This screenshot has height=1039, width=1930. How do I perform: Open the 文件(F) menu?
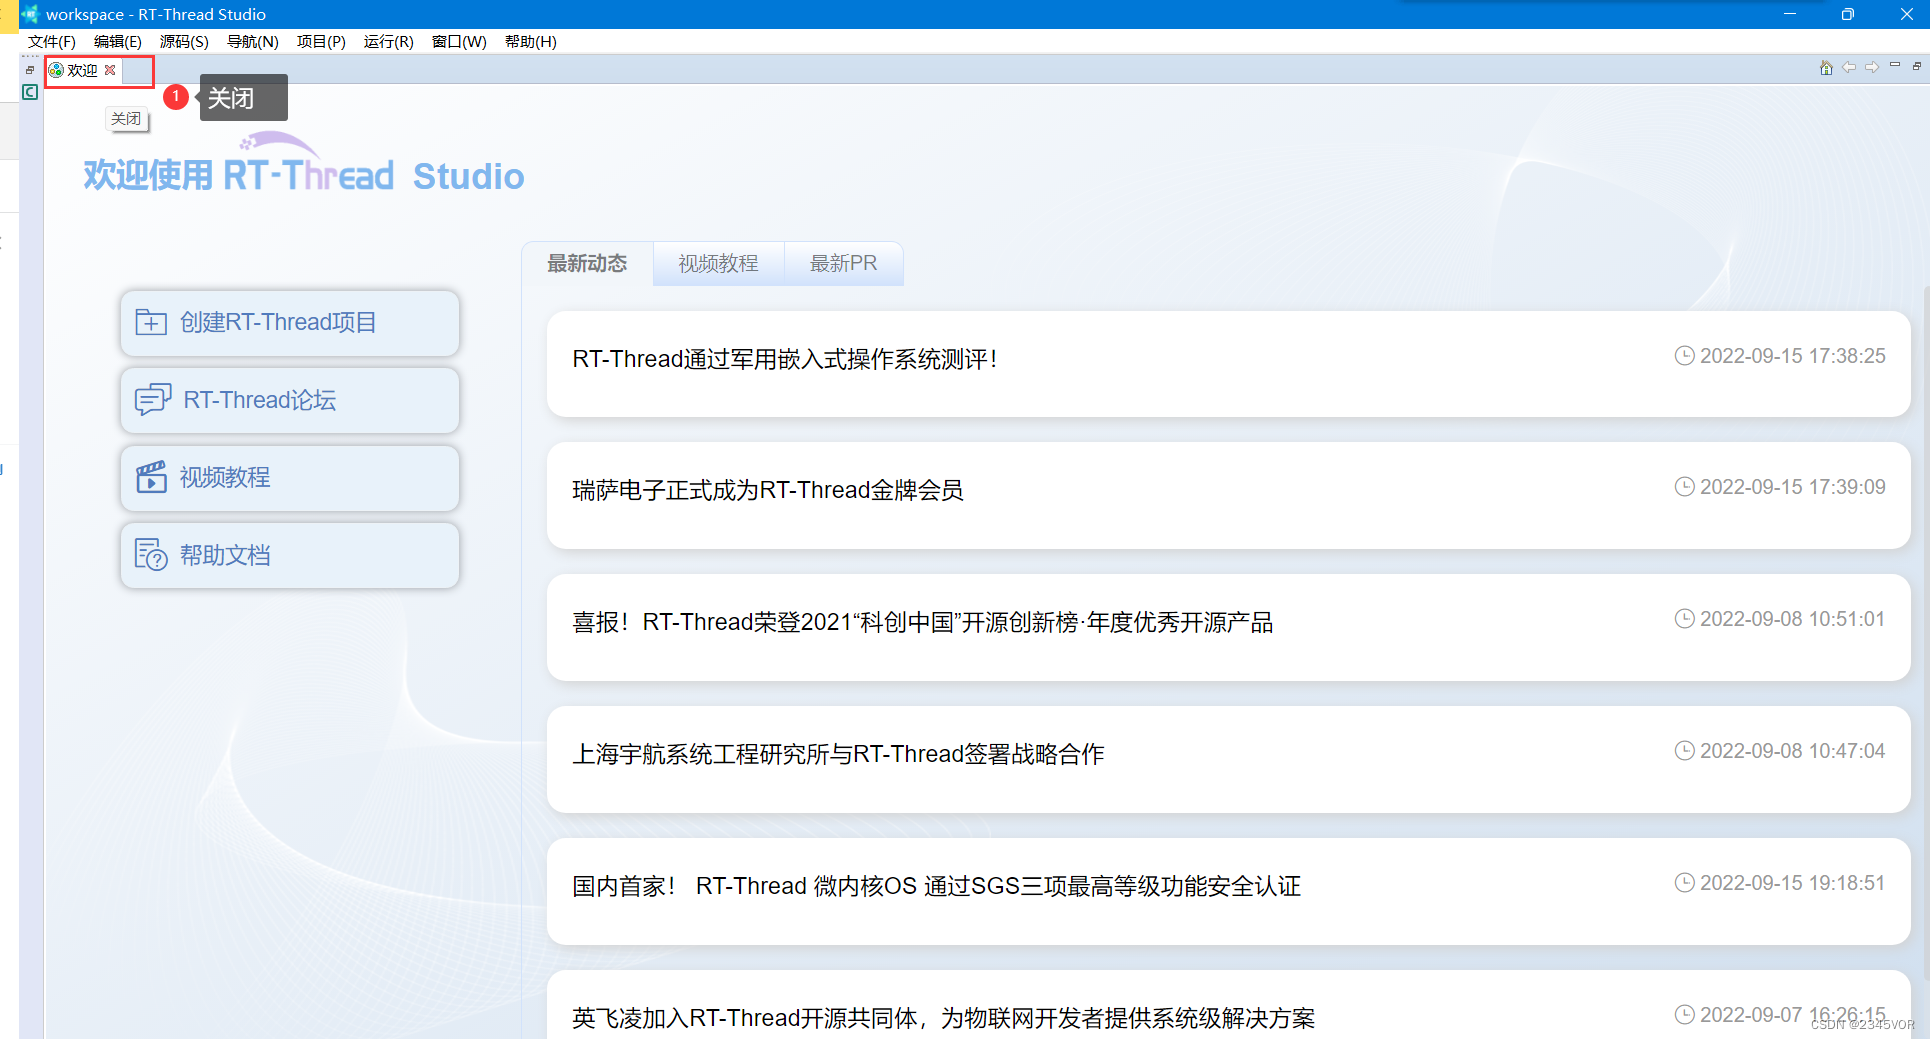click(x=52, y=41)
